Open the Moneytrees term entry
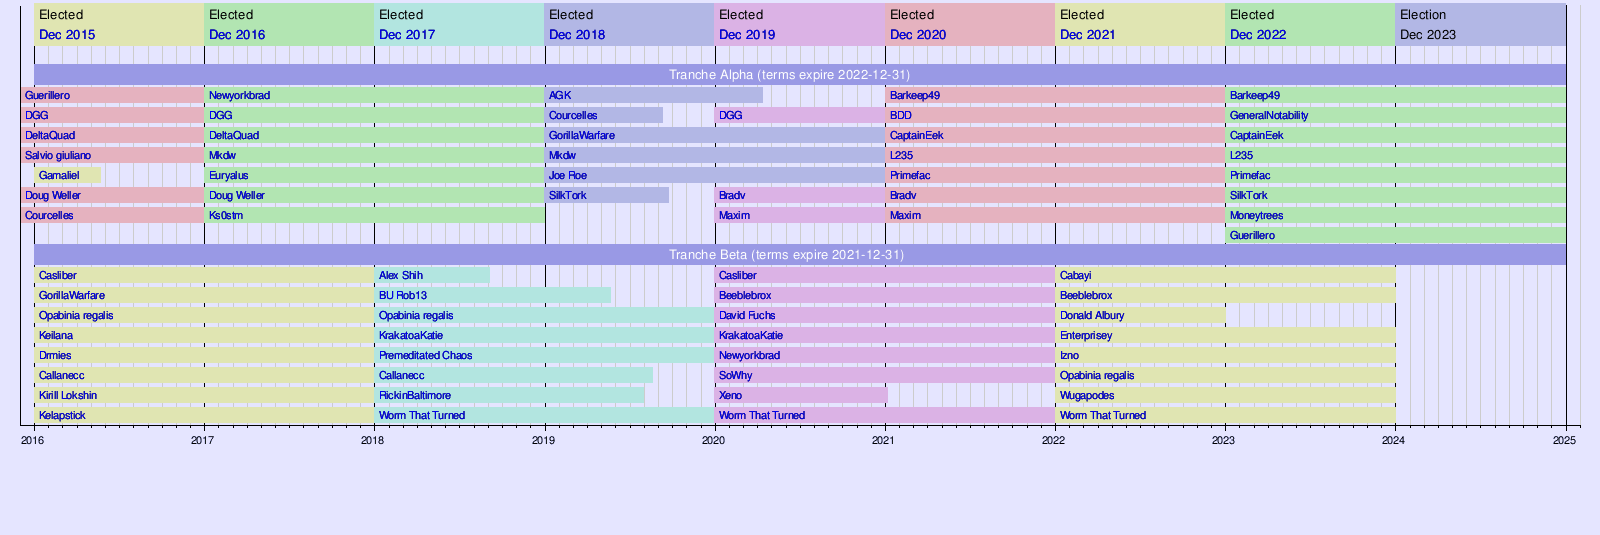 point(1256,216)
